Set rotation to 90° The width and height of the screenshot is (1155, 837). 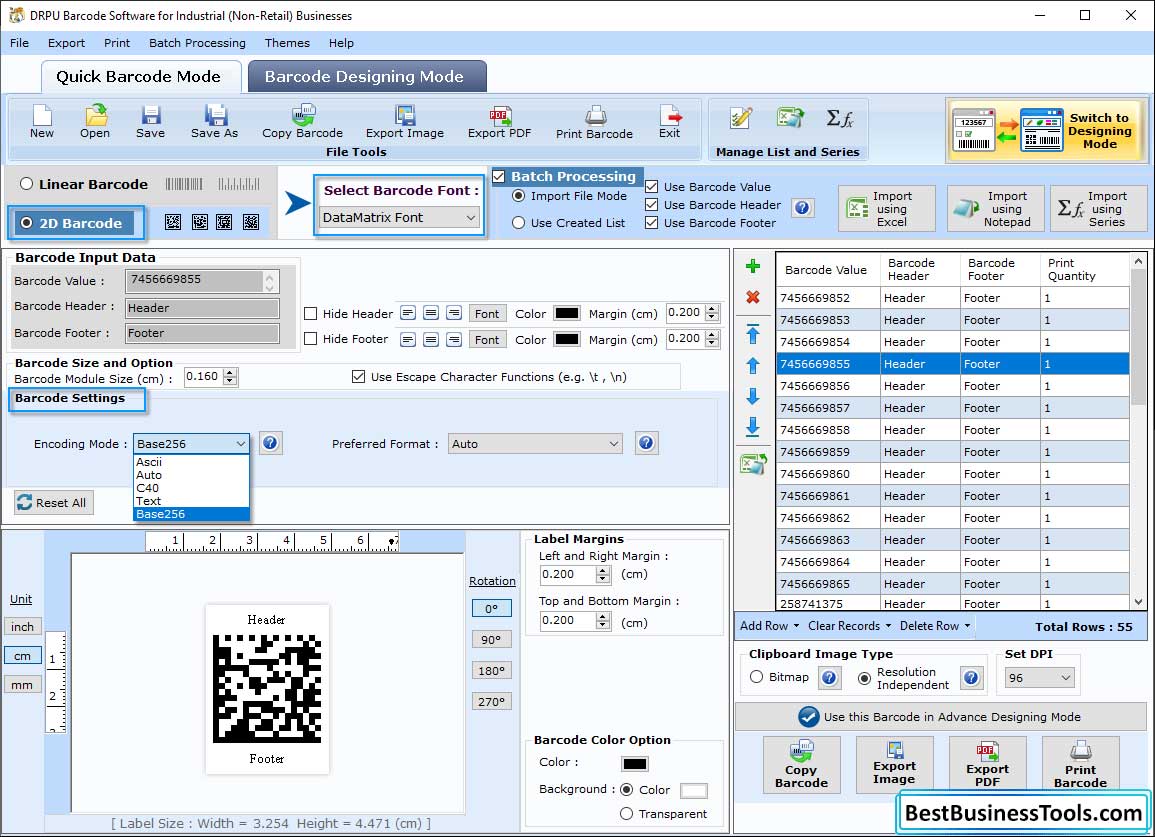coord(491,640)
